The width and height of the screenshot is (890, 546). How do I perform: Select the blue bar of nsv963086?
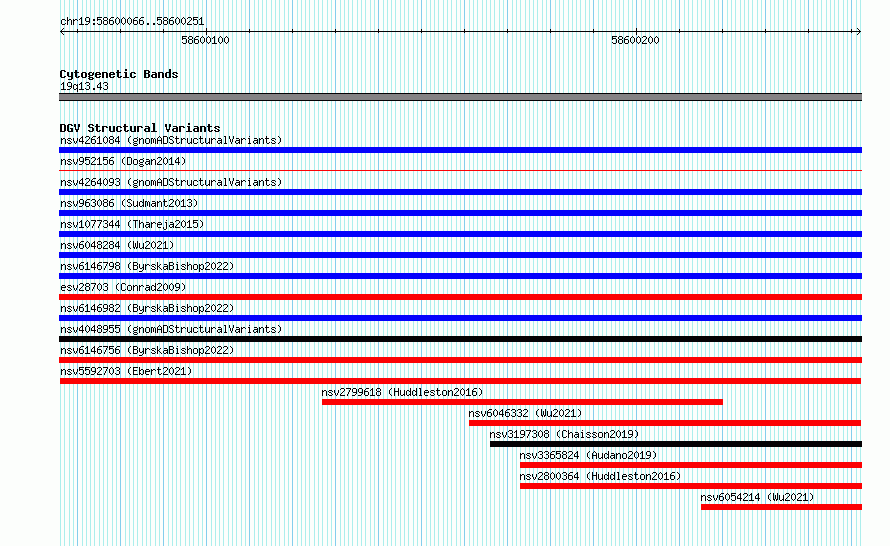[x=460, y=213]
